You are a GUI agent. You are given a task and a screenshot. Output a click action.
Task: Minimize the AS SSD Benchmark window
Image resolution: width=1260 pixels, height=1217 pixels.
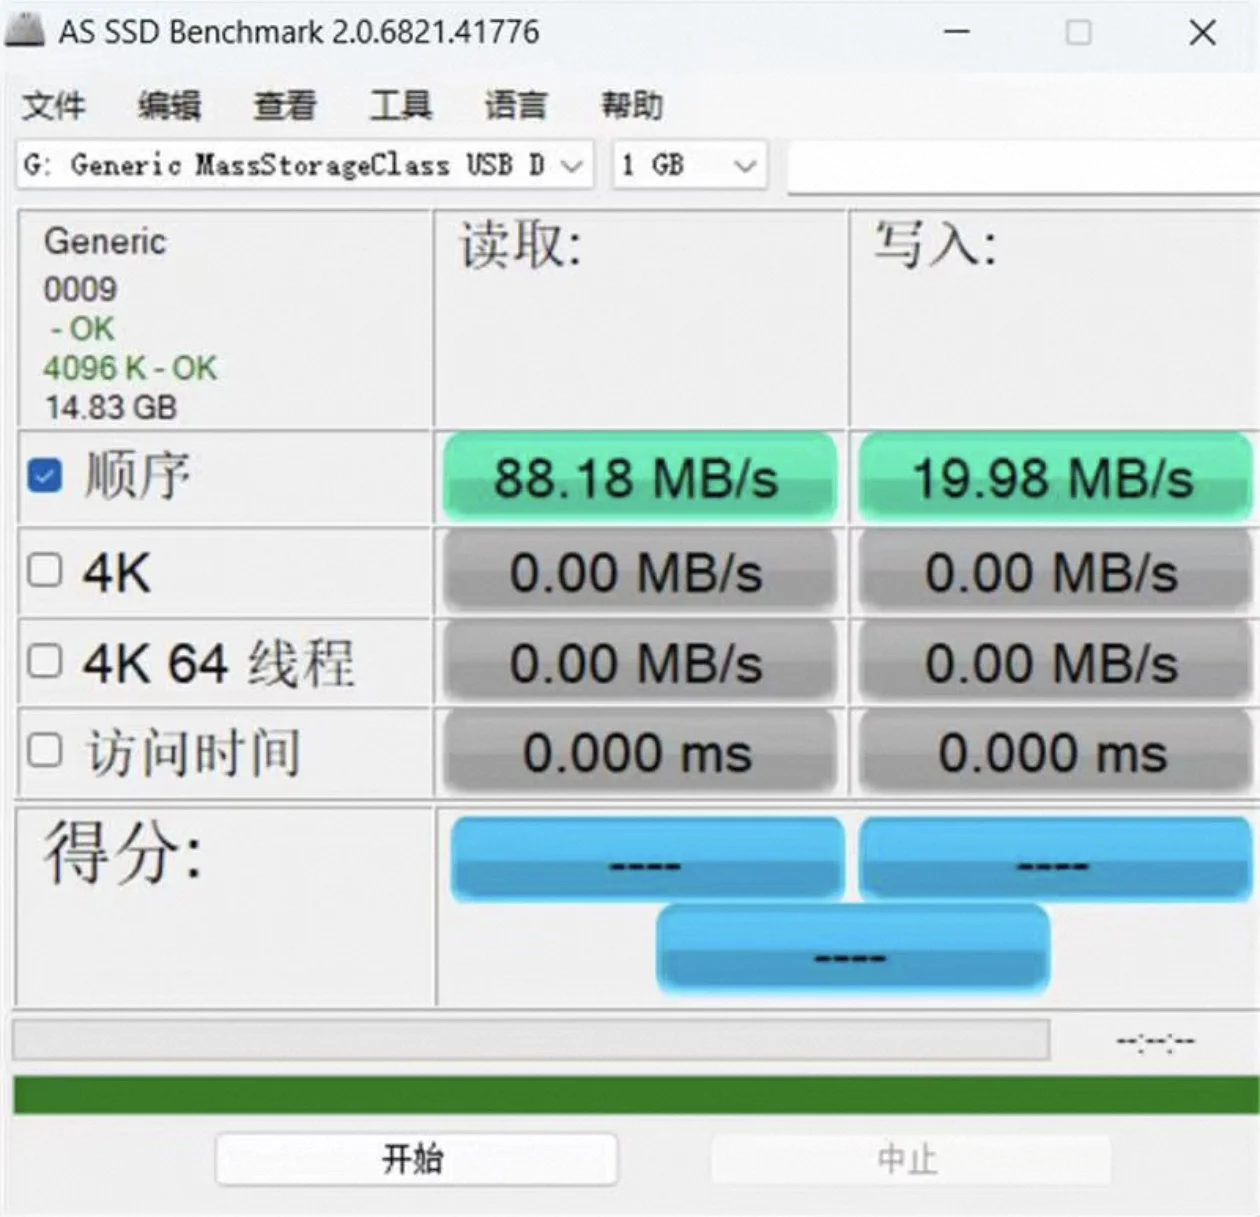957,32
